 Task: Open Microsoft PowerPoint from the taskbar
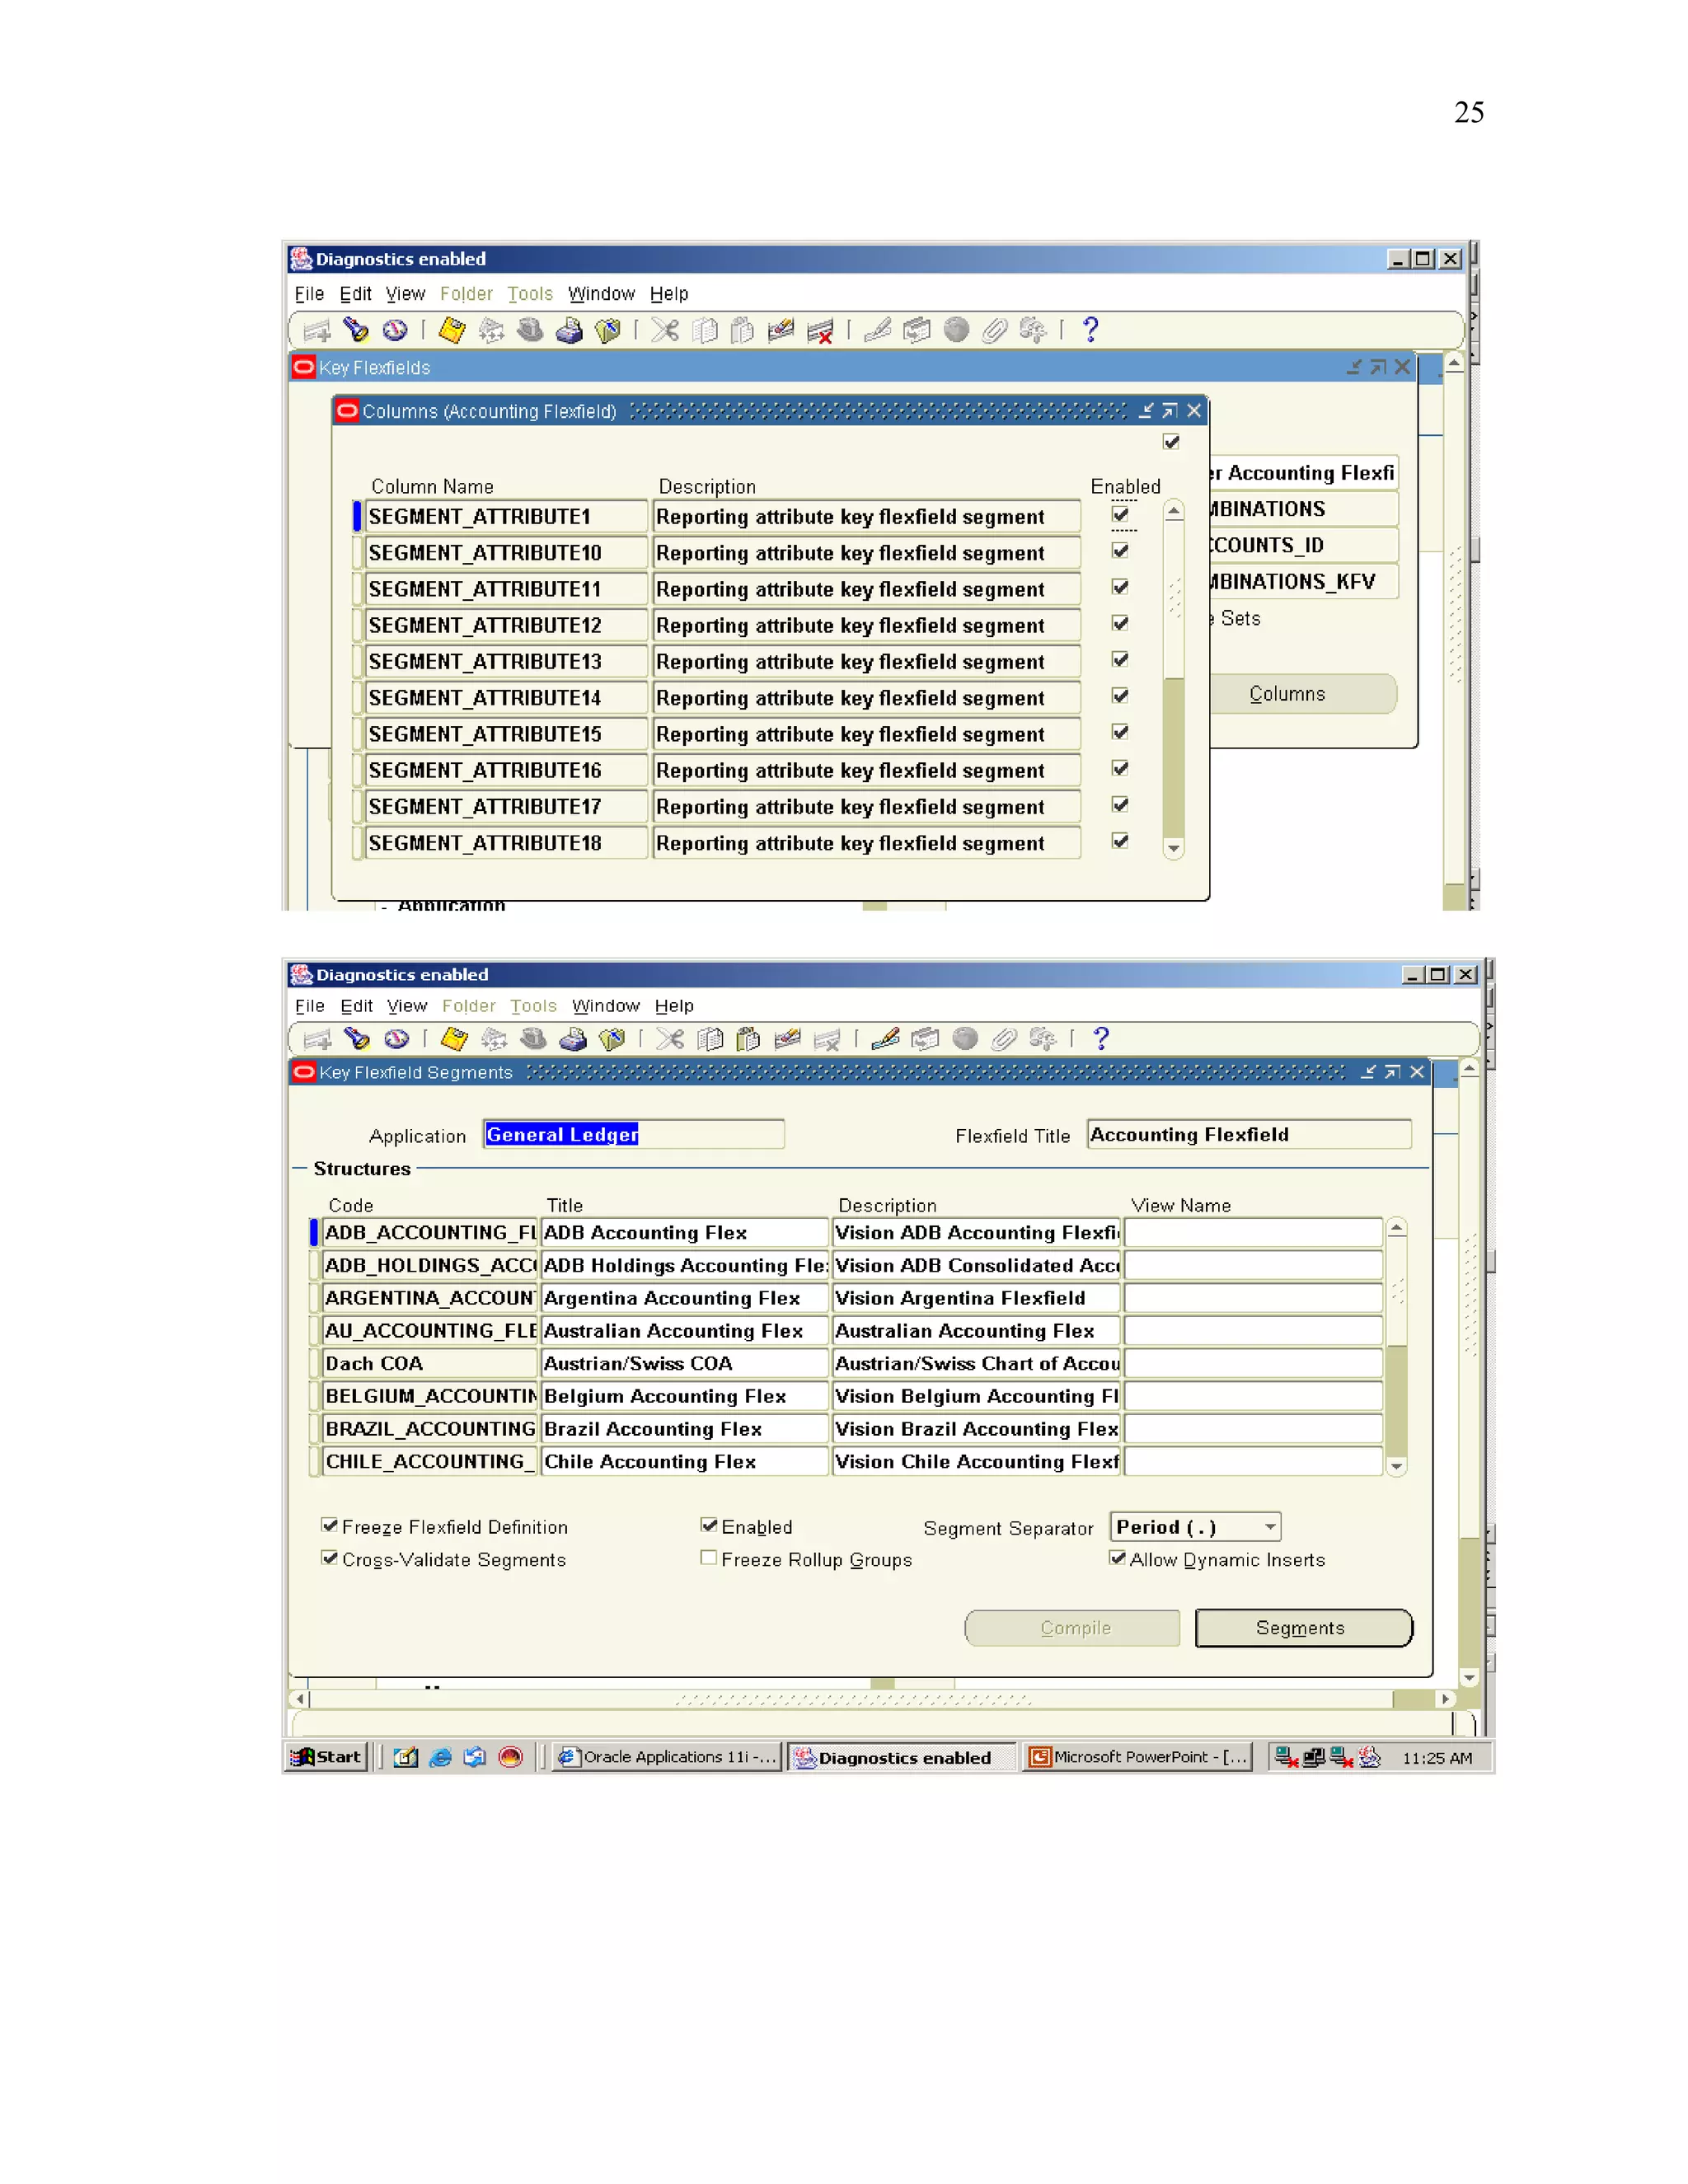point(1139,1757)
